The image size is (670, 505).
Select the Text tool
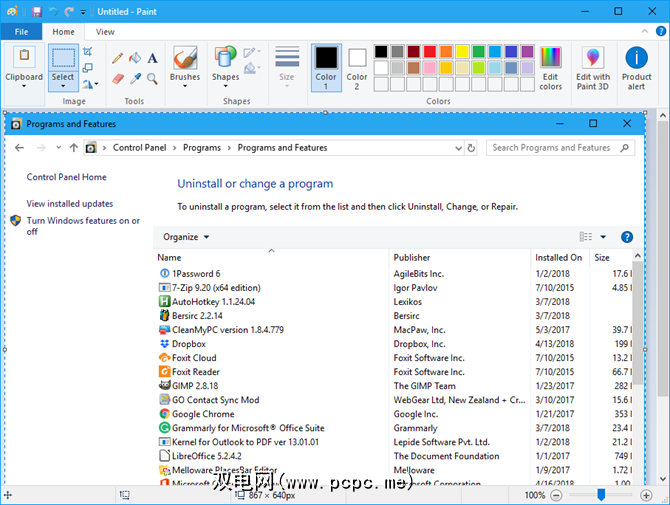152,58
